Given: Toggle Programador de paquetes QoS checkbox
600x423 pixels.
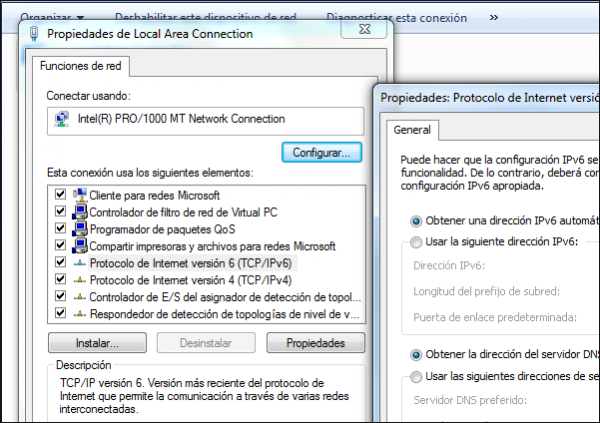Looking at the screenshot, I should [60, 228].
